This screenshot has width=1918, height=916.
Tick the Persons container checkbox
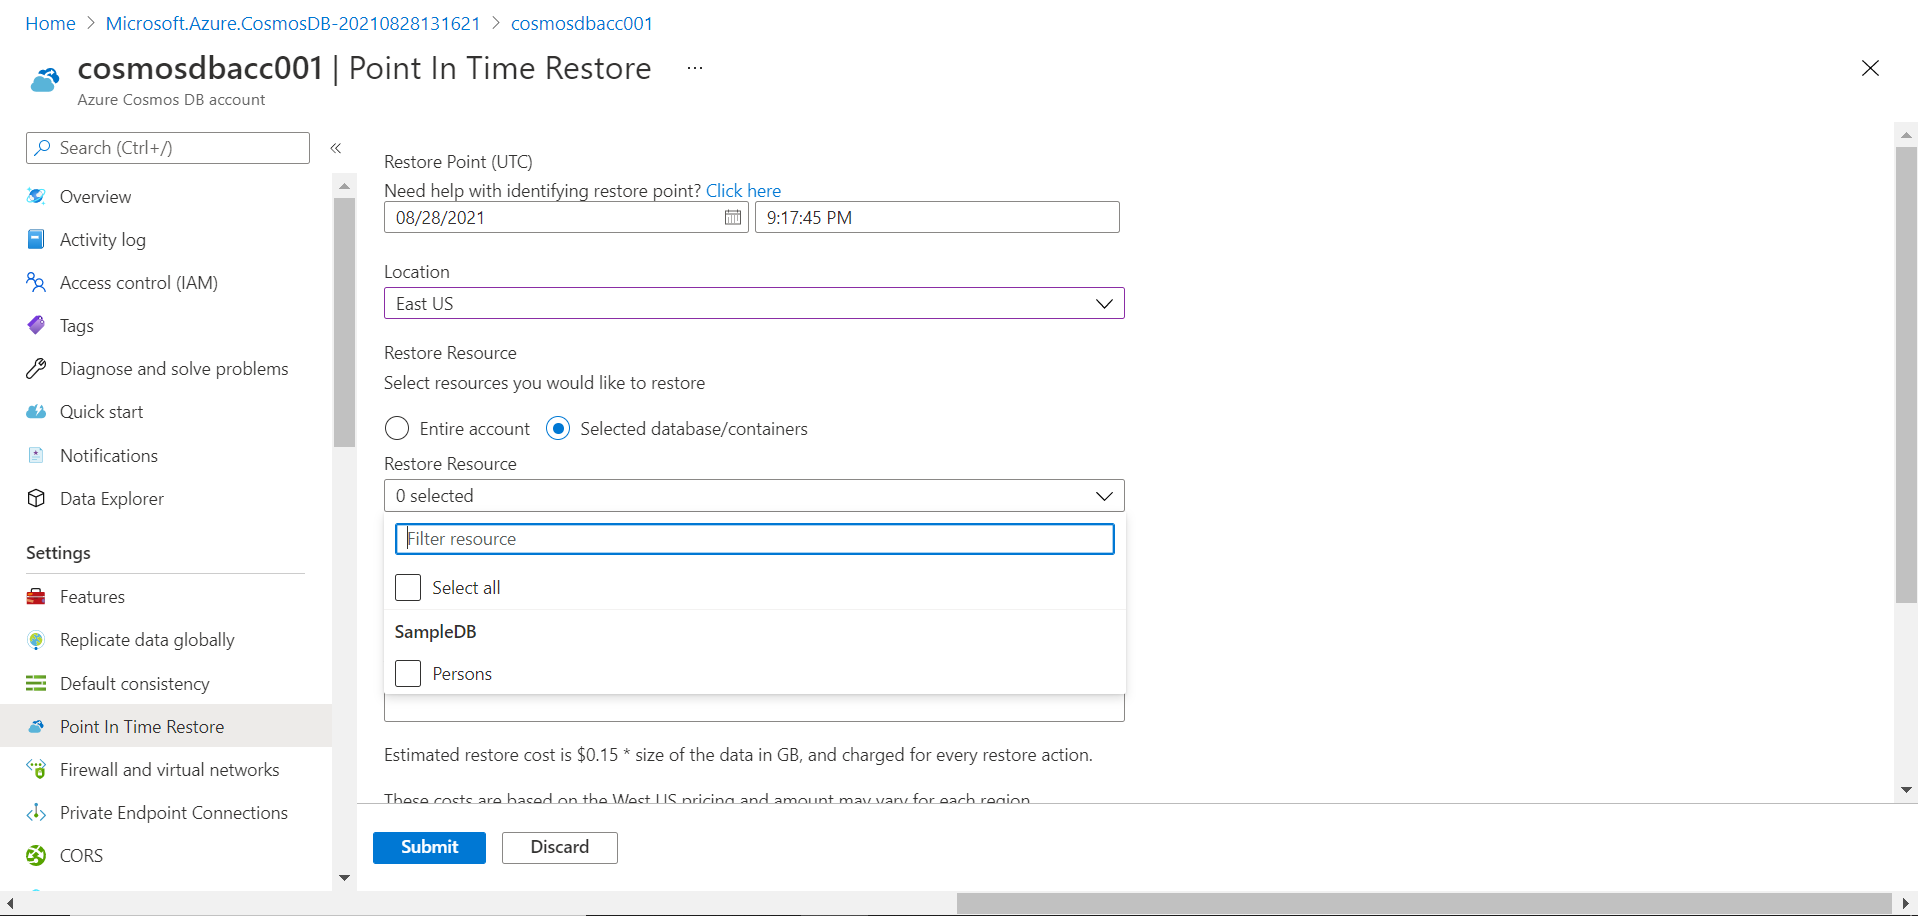point(408,673)
